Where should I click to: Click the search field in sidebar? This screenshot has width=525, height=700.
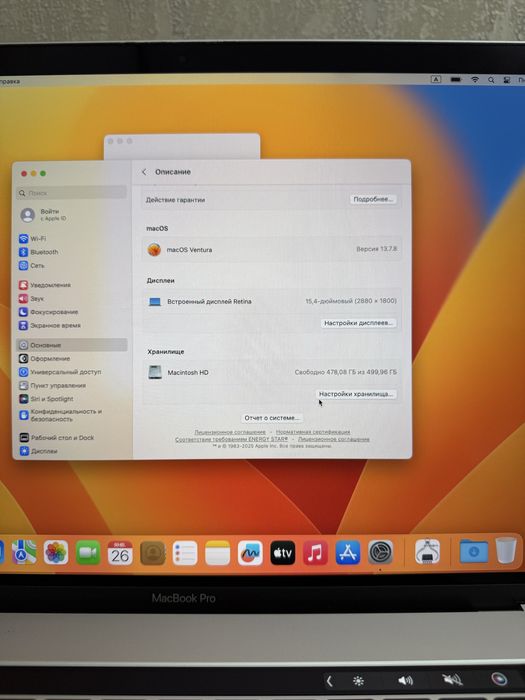point(71,193)
